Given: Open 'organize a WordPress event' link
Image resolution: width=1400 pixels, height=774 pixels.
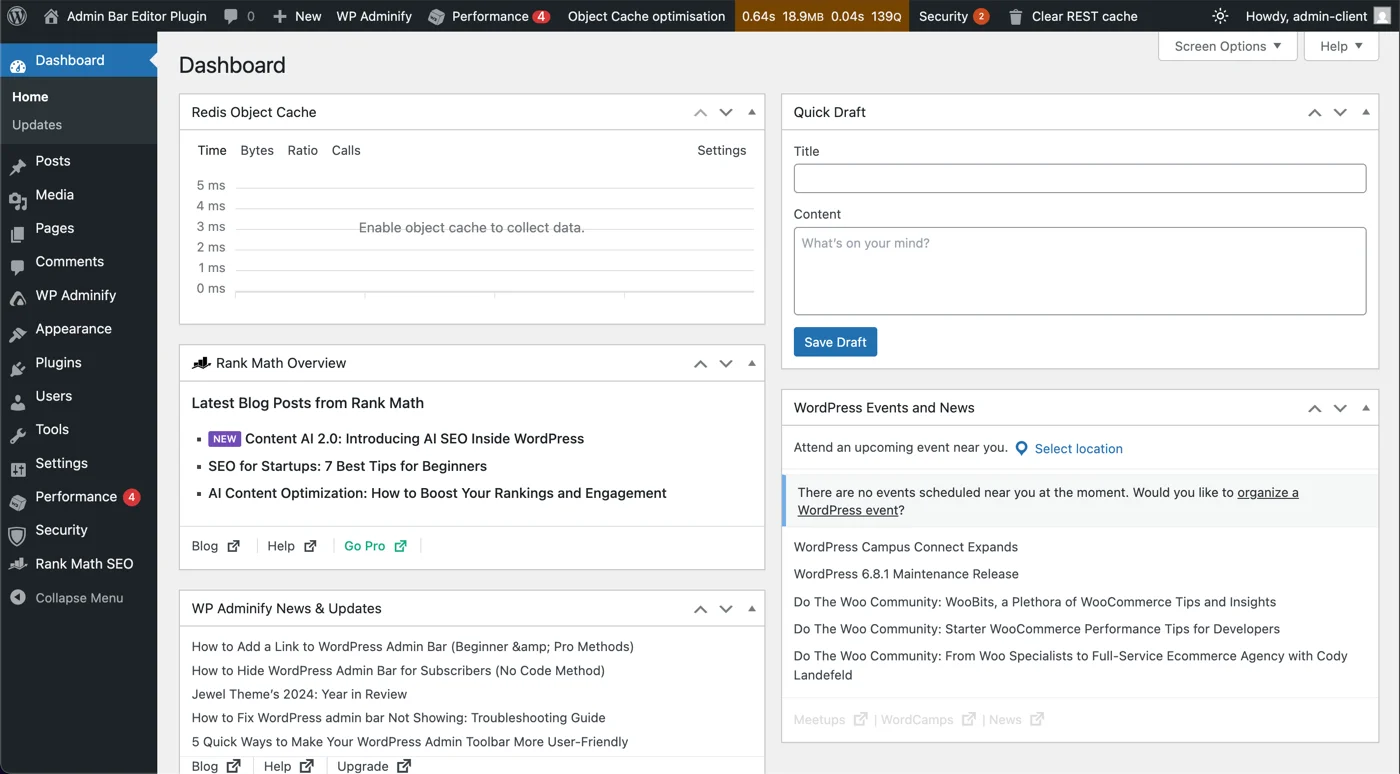Looking at the screenshot, I should 1048,501.
